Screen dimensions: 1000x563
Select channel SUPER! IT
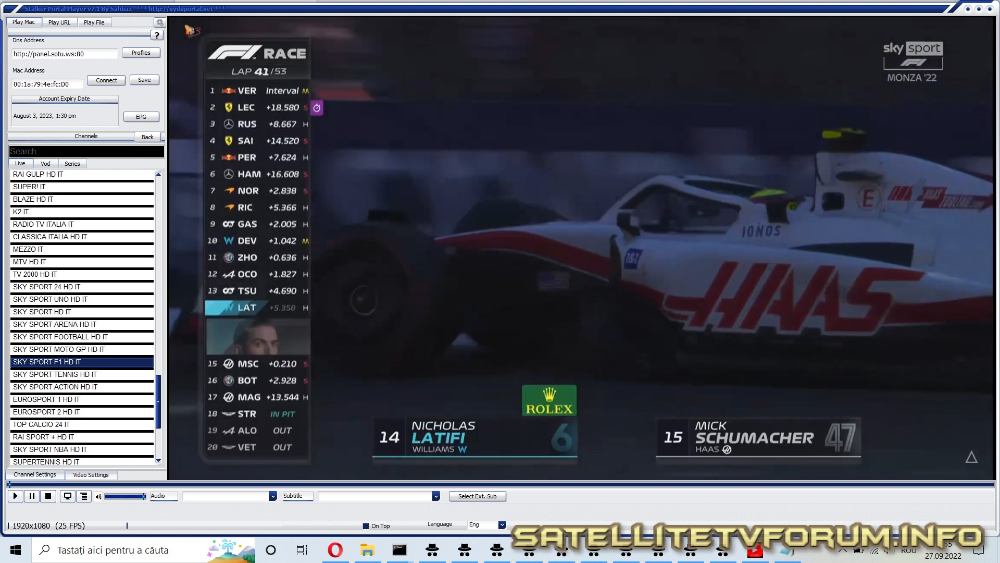click(82, 187)
